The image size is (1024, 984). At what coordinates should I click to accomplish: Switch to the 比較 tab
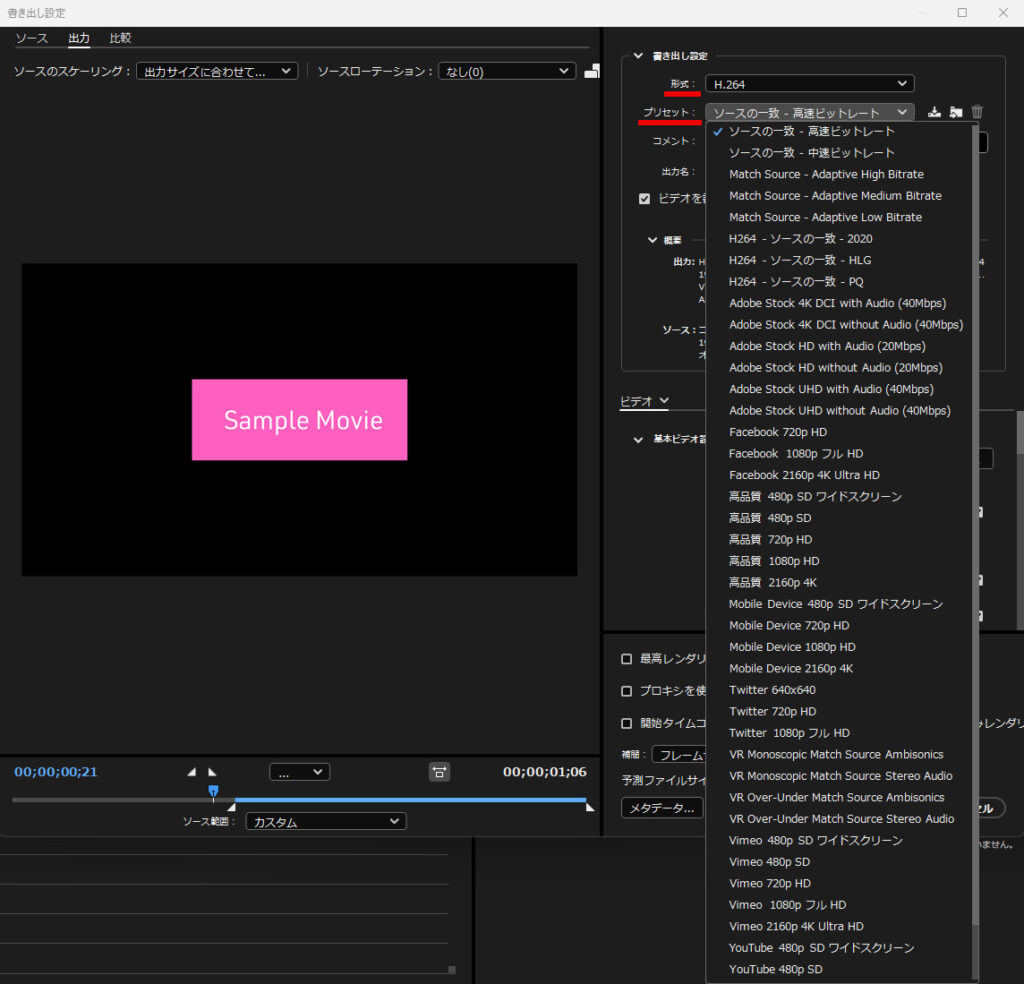click(120, 38)
